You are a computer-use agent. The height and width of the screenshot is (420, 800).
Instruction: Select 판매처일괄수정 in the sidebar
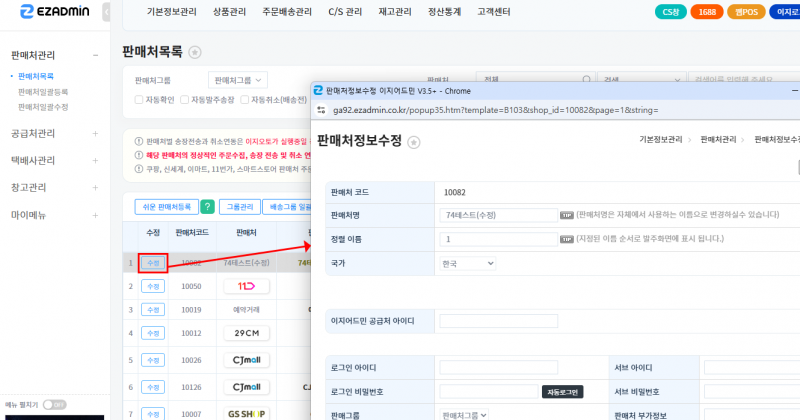43,107
